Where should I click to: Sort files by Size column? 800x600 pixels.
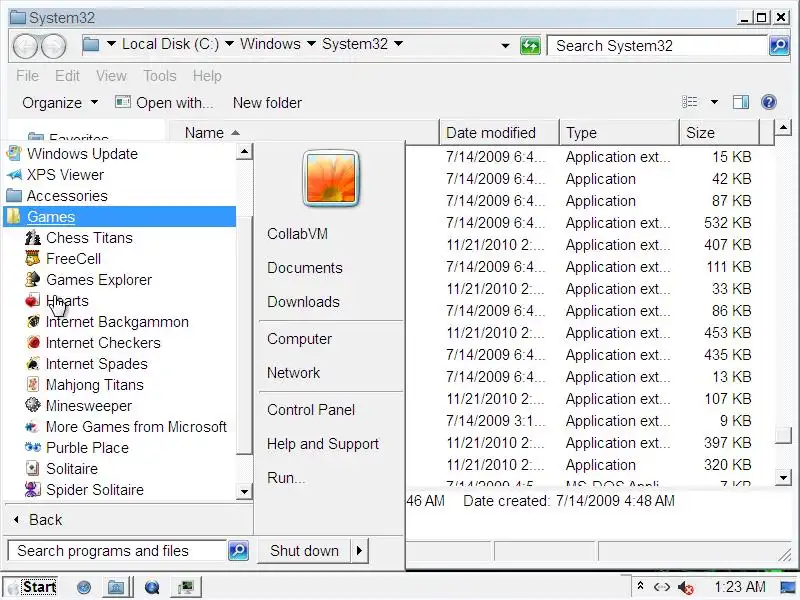coord(719,133)
